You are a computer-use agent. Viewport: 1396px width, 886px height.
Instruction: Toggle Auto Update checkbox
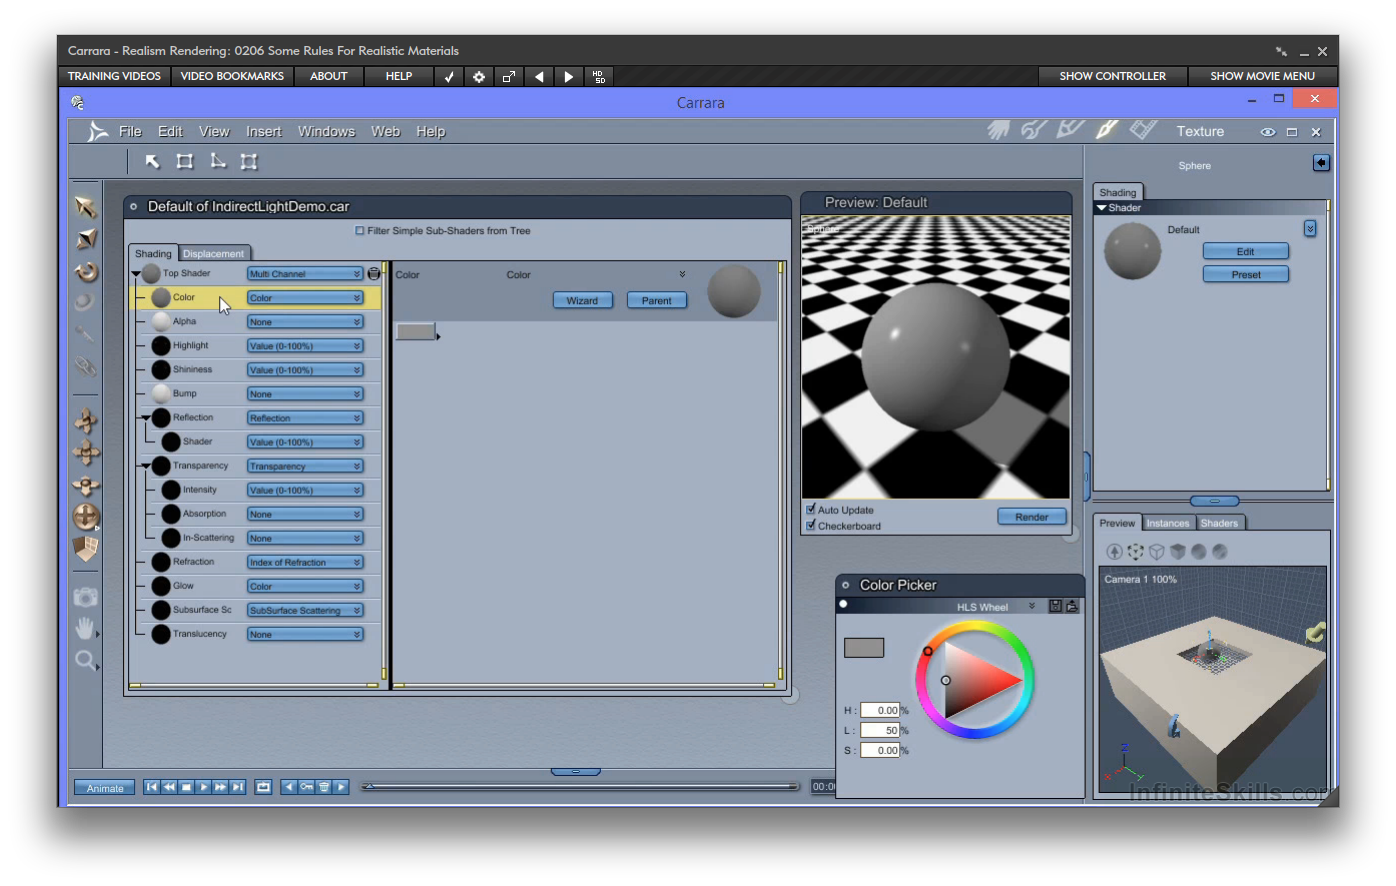click(x=811, y=509)
